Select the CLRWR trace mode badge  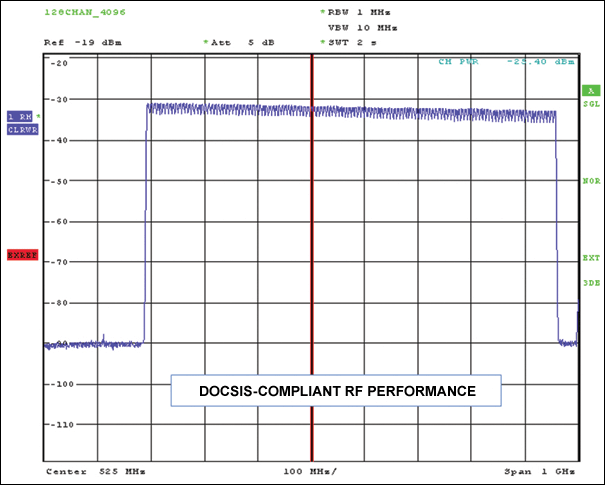22,129
